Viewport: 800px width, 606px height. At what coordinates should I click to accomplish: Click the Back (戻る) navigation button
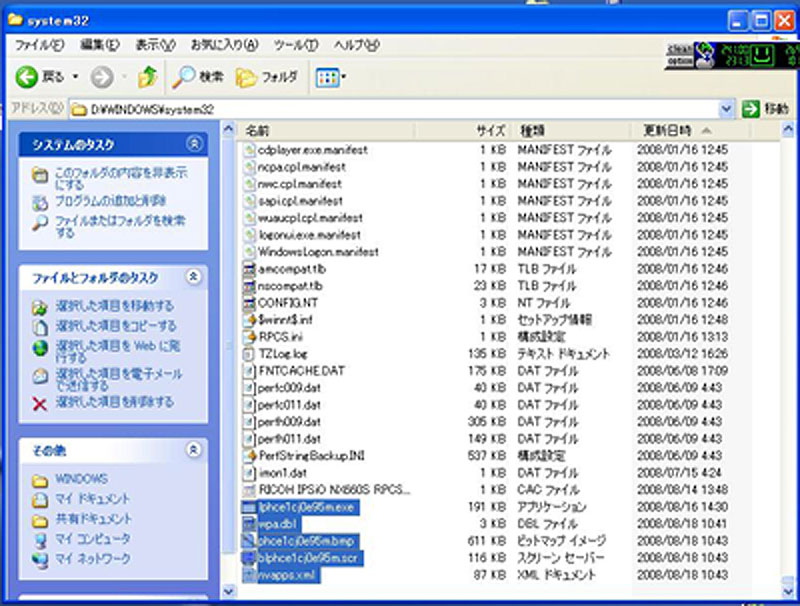40,77
